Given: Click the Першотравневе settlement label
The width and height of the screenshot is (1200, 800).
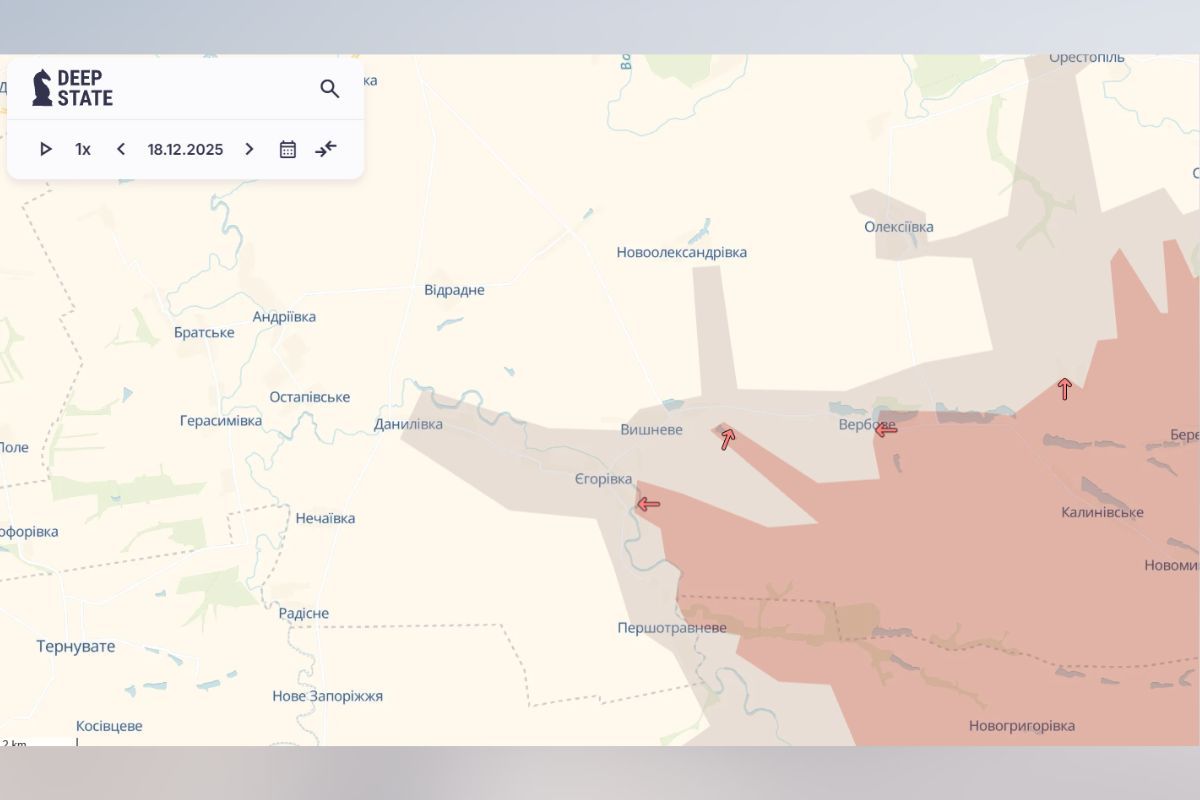Looking at the screenshot, I should [x=671, y=628].
